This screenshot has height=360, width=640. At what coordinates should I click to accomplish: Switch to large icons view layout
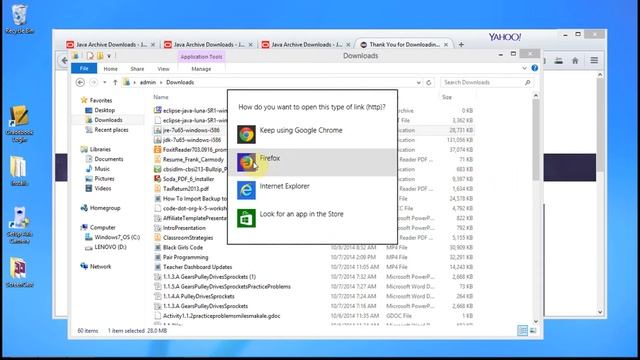click(x=533, y=331)
